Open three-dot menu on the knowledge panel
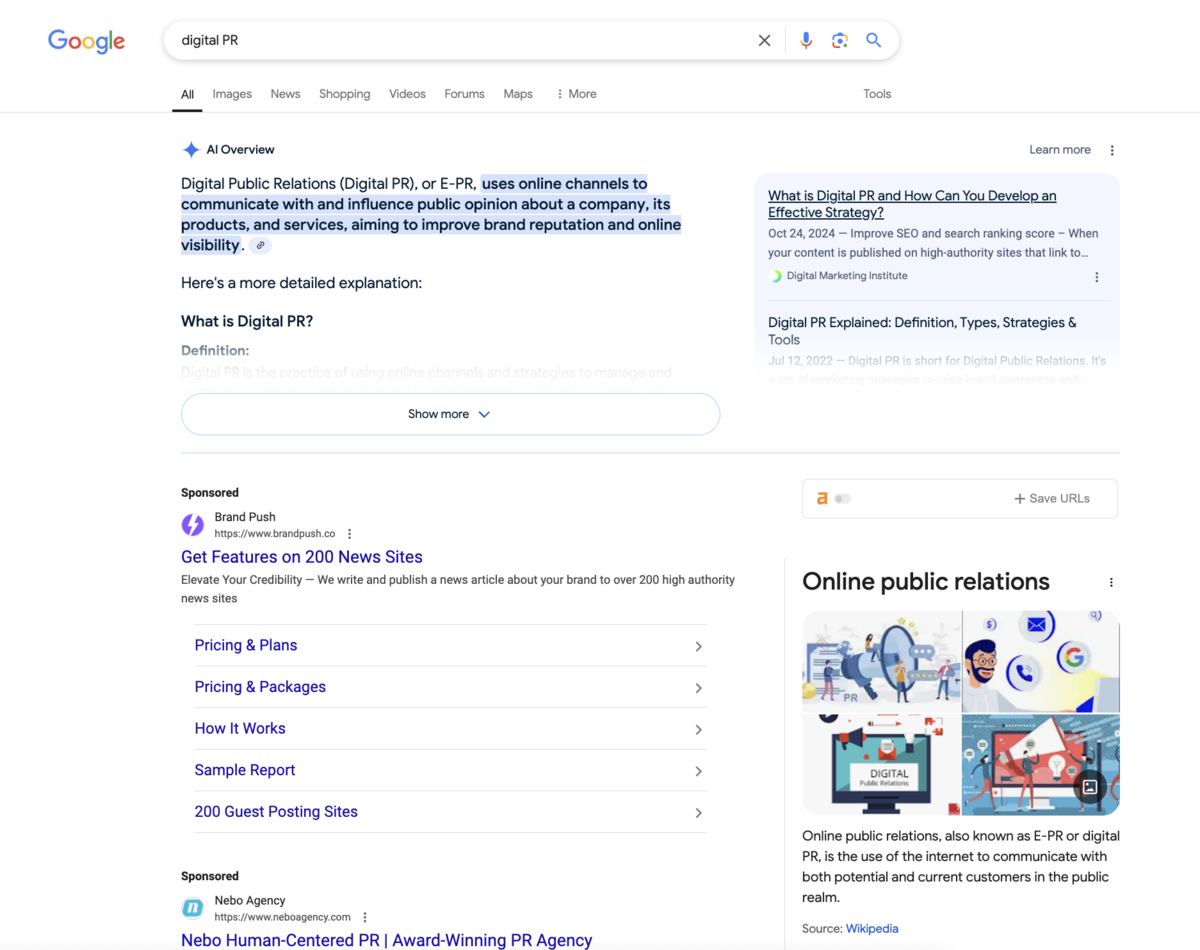Screen dimensions: 1200x950 [1110, 582]
